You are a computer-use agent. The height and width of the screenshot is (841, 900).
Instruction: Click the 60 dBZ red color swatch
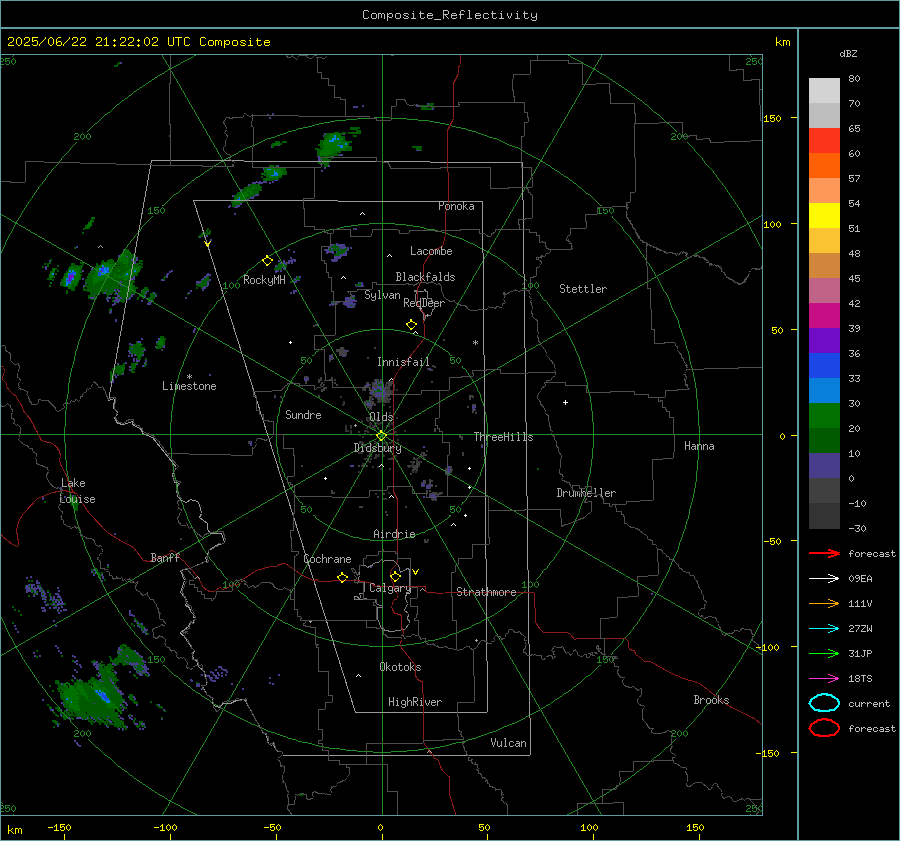[824, 141]
